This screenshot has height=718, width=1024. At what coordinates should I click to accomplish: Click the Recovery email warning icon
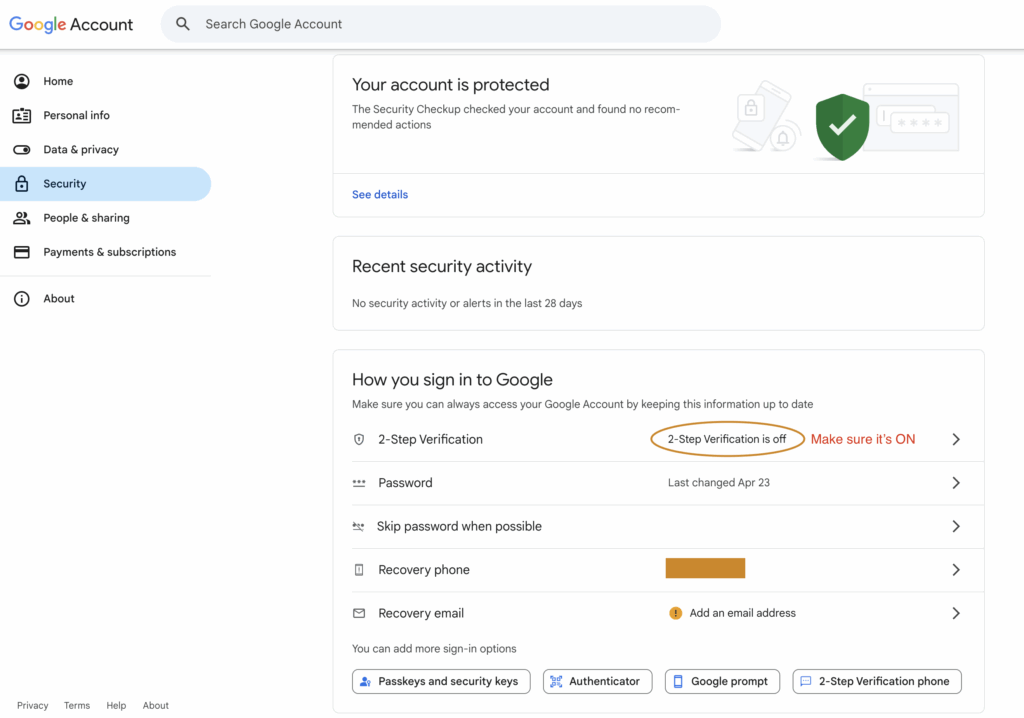click(675, 613)
